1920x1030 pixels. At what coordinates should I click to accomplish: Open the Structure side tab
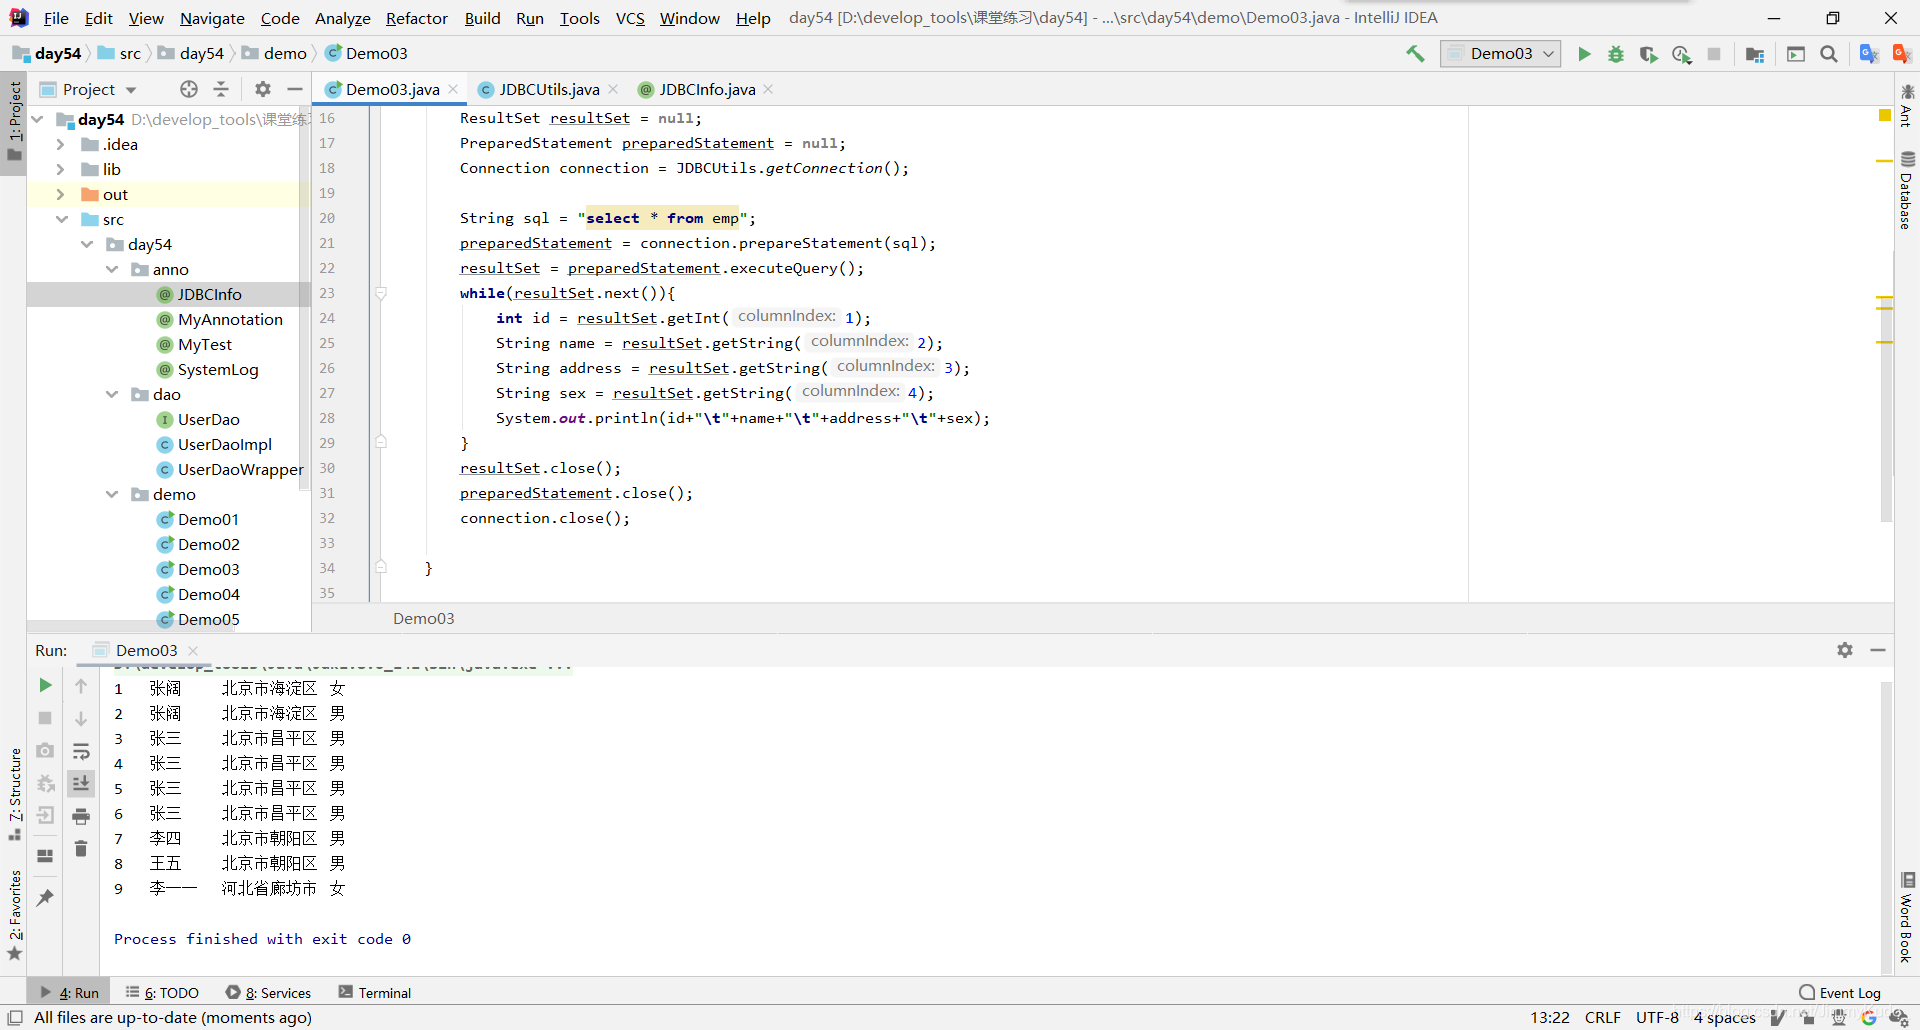click(15, 793)
